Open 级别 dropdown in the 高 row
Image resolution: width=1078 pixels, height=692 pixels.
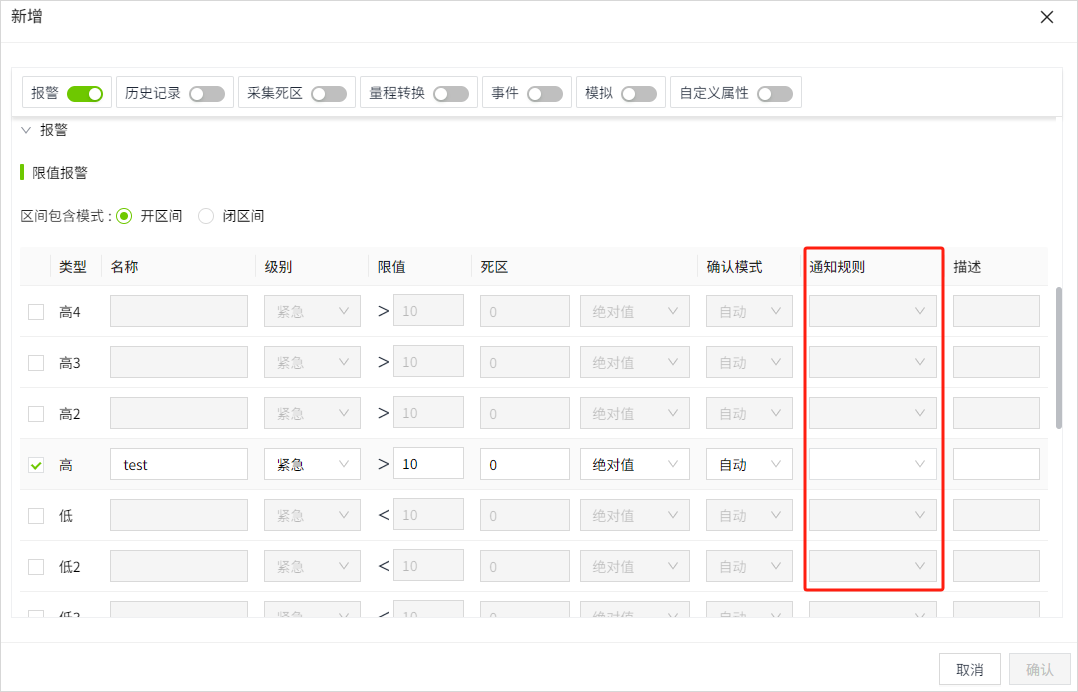point(312,465)
